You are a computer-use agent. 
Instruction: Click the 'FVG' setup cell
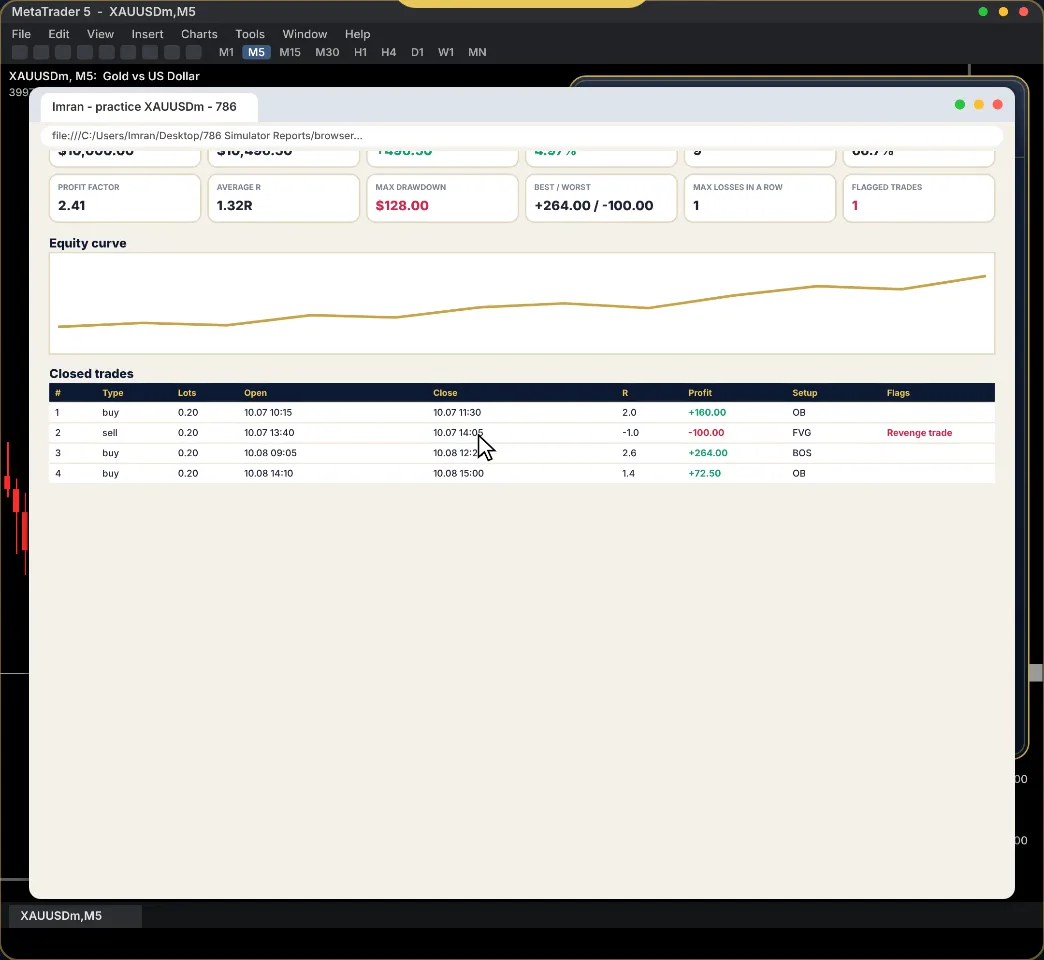(802, 433)
